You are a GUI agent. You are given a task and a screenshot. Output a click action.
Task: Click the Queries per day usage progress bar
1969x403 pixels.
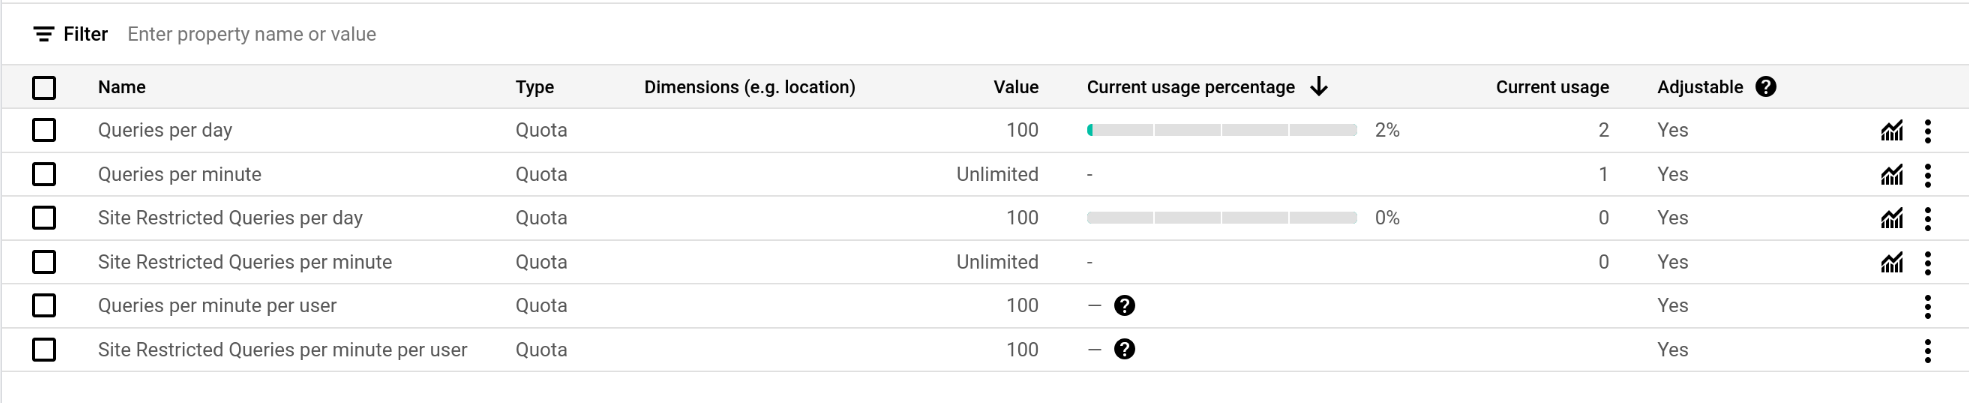(1221, 131)
